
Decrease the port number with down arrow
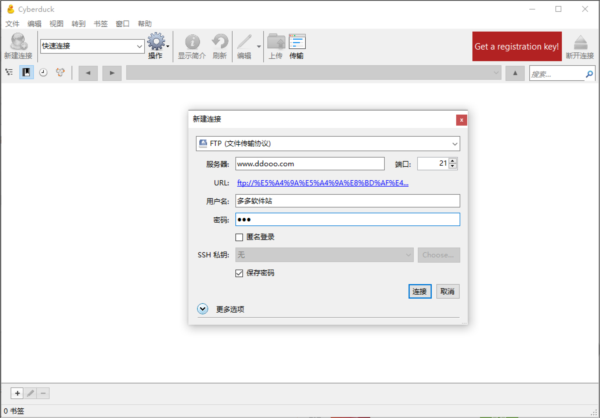click(x=453, y=166)
